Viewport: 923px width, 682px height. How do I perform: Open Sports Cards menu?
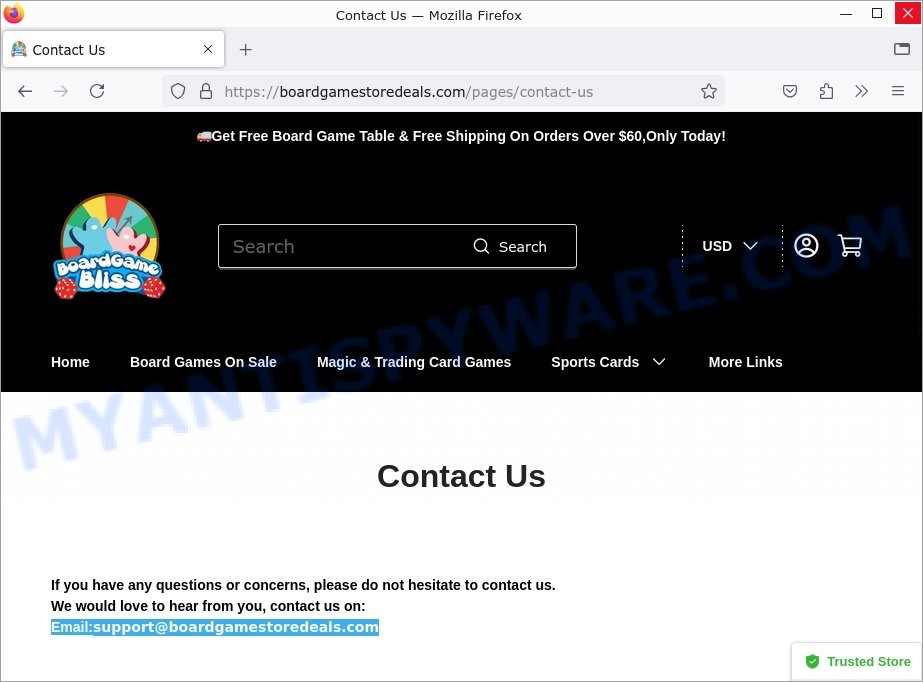[595, 362]
